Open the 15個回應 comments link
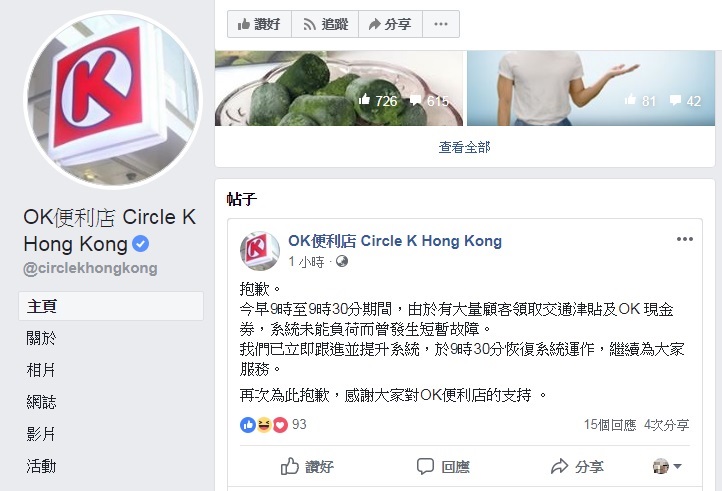722x491 pixels. click(610, 425)
